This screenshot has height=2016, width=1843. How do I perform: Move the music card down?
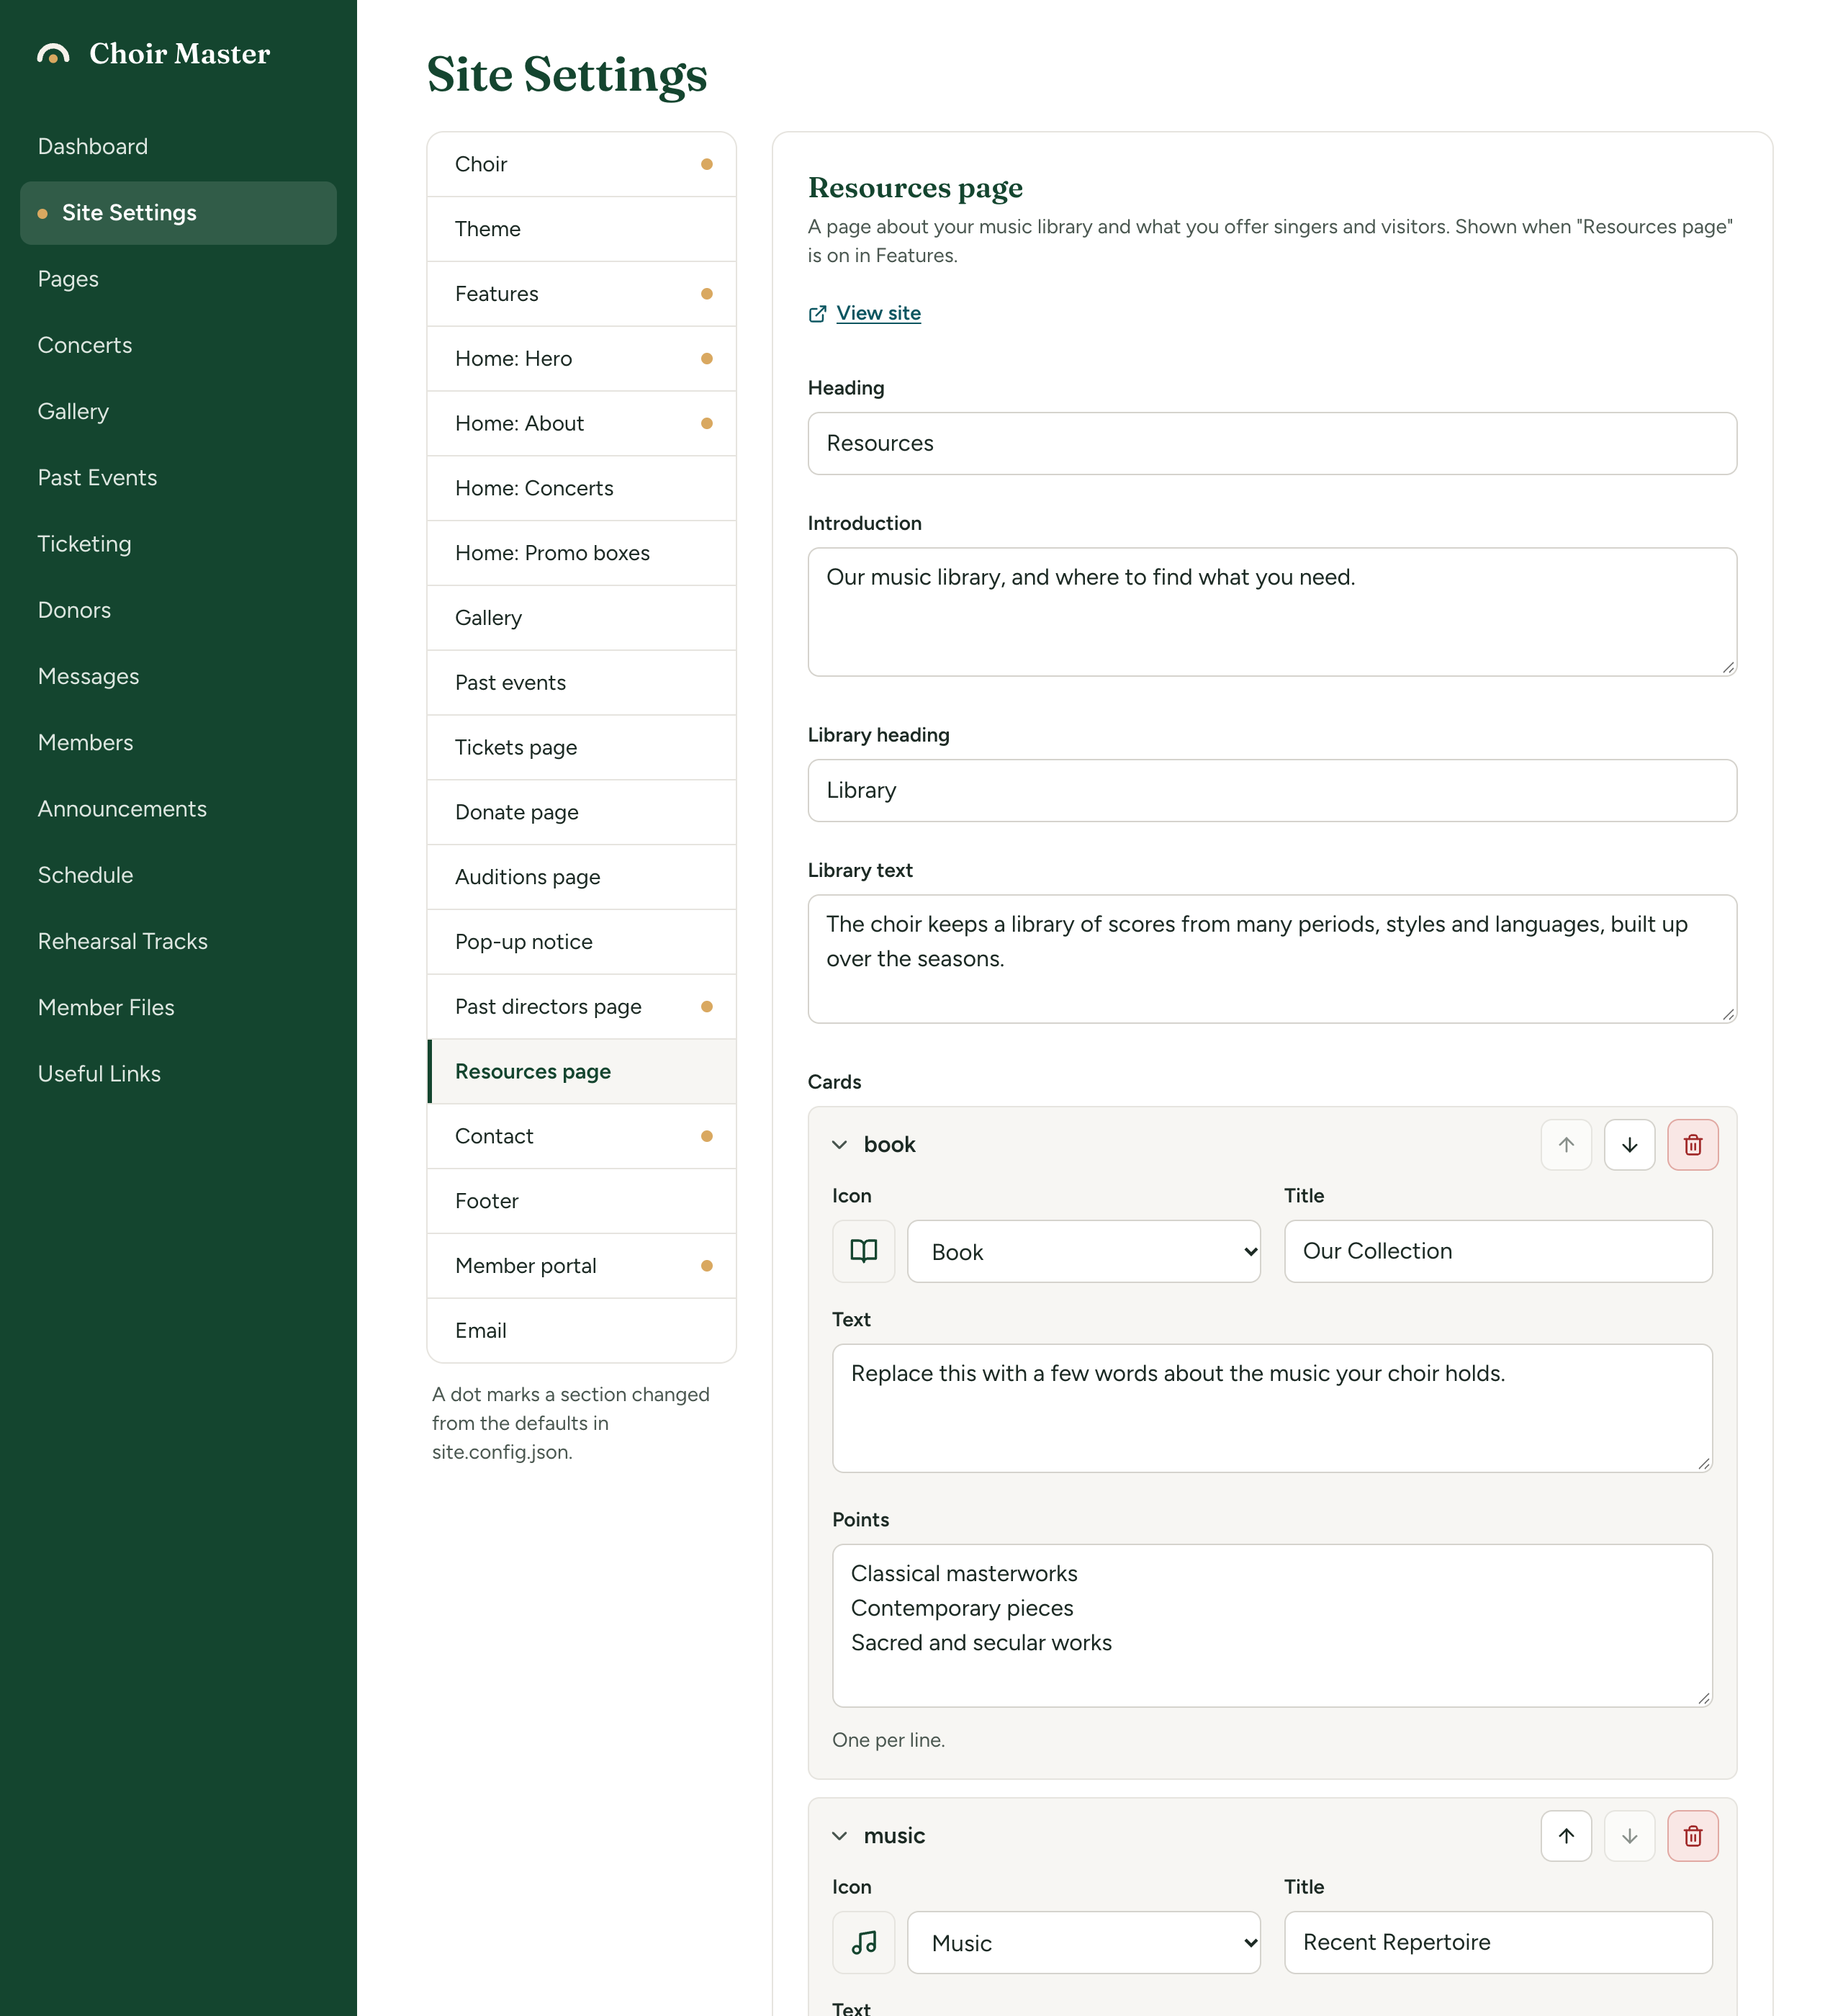coord(1629,1836)
